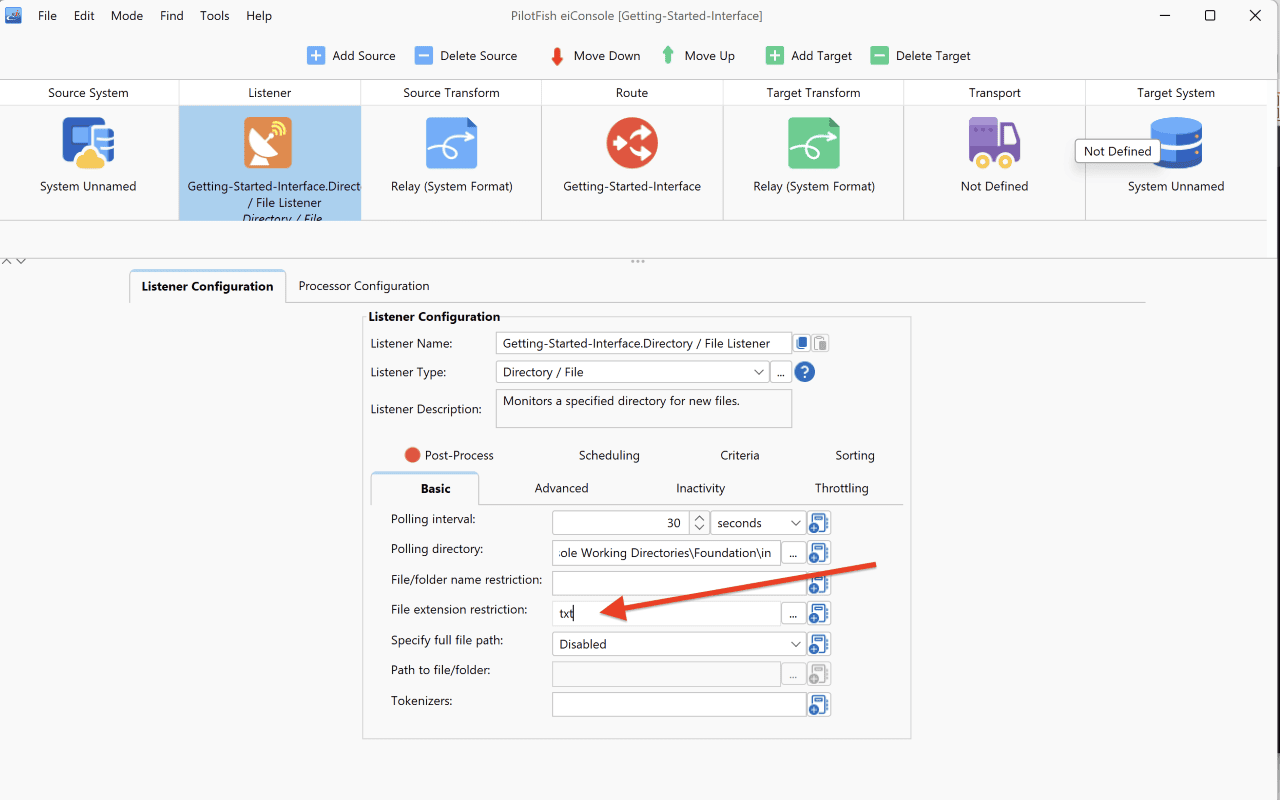Click the ellipsis button next to Listener Type
Viewport: 1280px width, 800px height.
pyautogui.click(x=781, y=372)
